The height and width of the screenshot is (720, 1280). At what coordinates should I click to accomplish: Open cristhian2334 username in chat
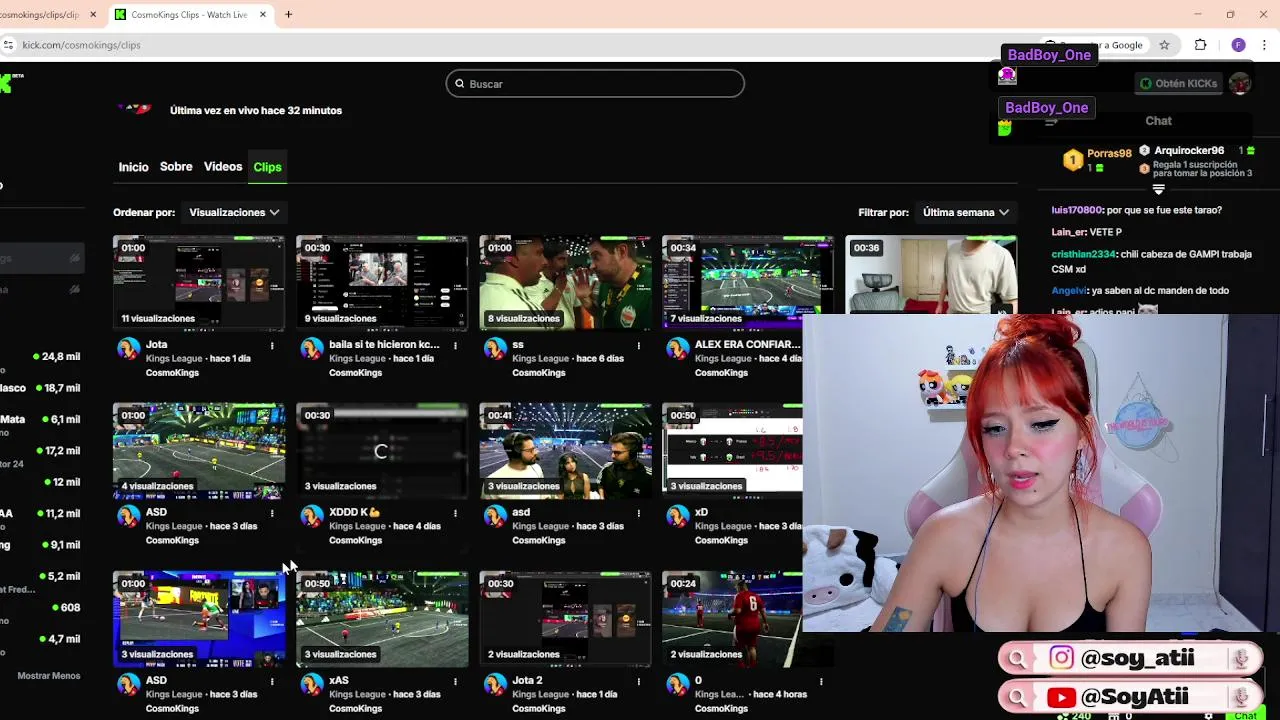(1083, 254)
